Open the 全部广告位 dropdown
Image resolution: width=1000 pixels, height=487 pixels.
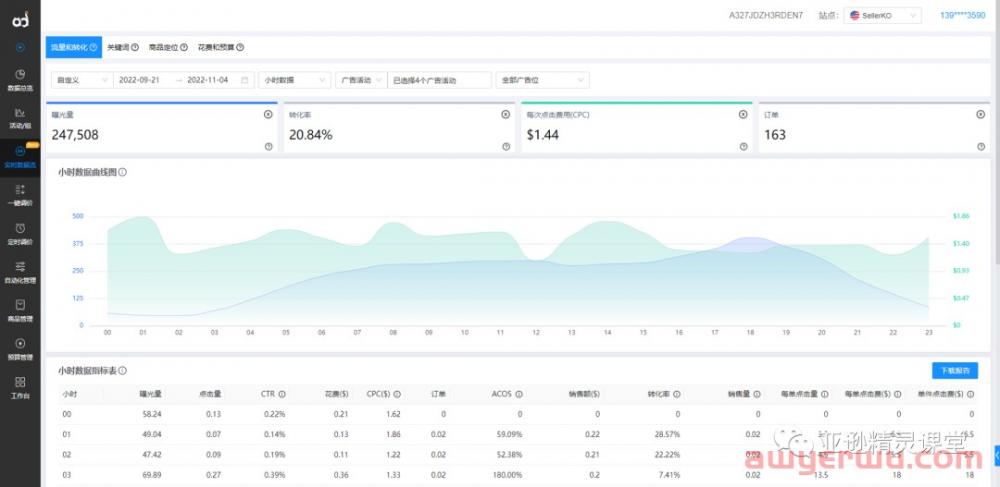(x=542, y=80)
